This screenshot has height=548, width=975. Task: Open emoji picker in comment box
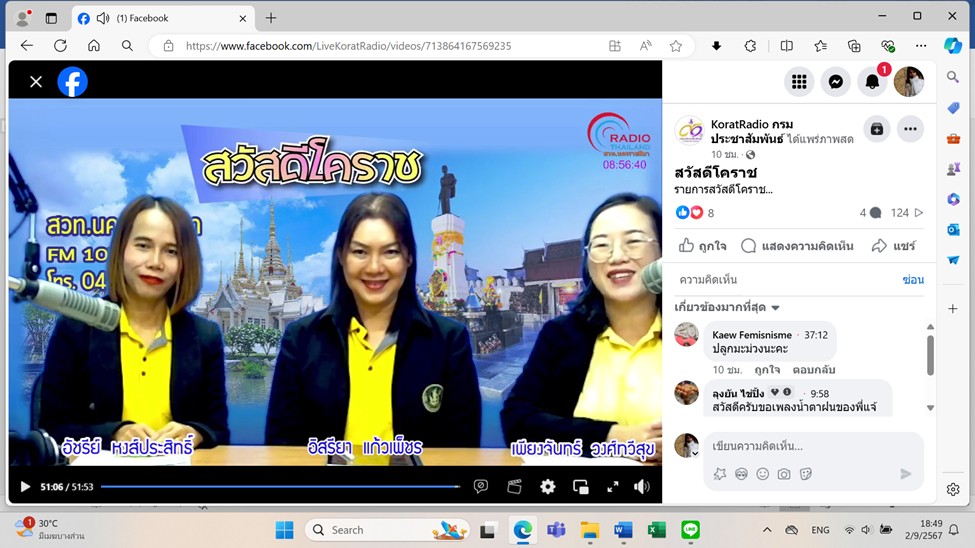pyautogui.click(x=763, y=474)
